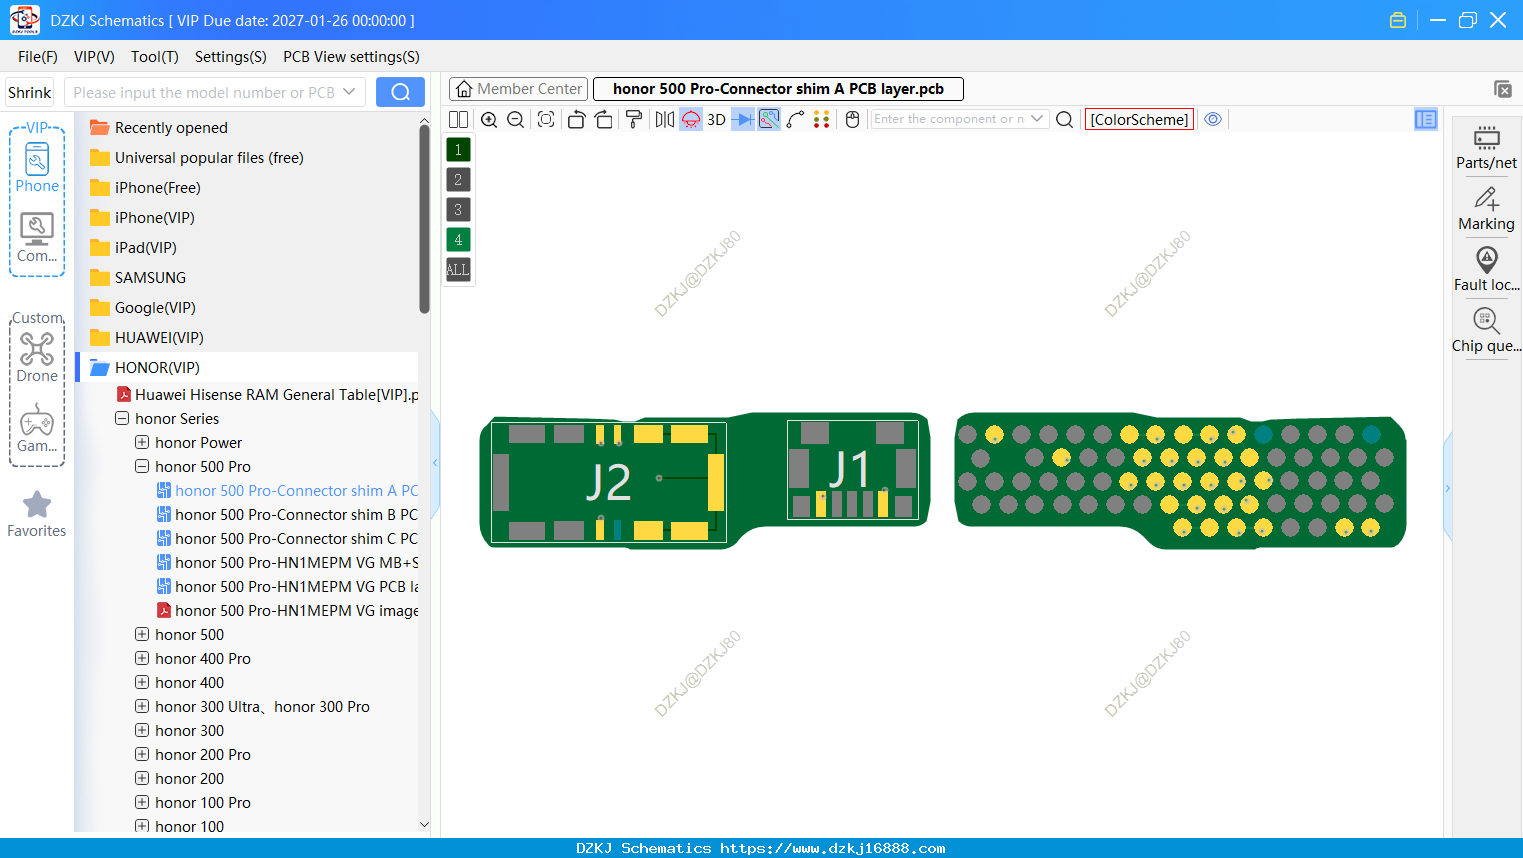Select the Computer category in sidebar

coord(37,237)
